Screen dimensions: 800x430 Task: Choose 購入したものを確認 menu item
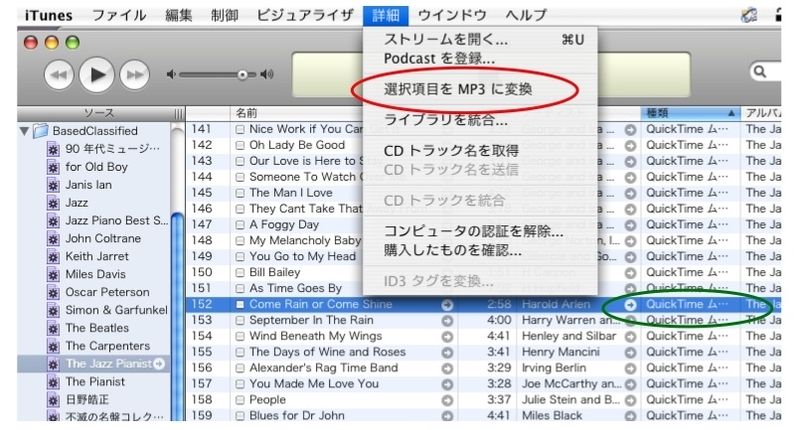pos(480,250)
